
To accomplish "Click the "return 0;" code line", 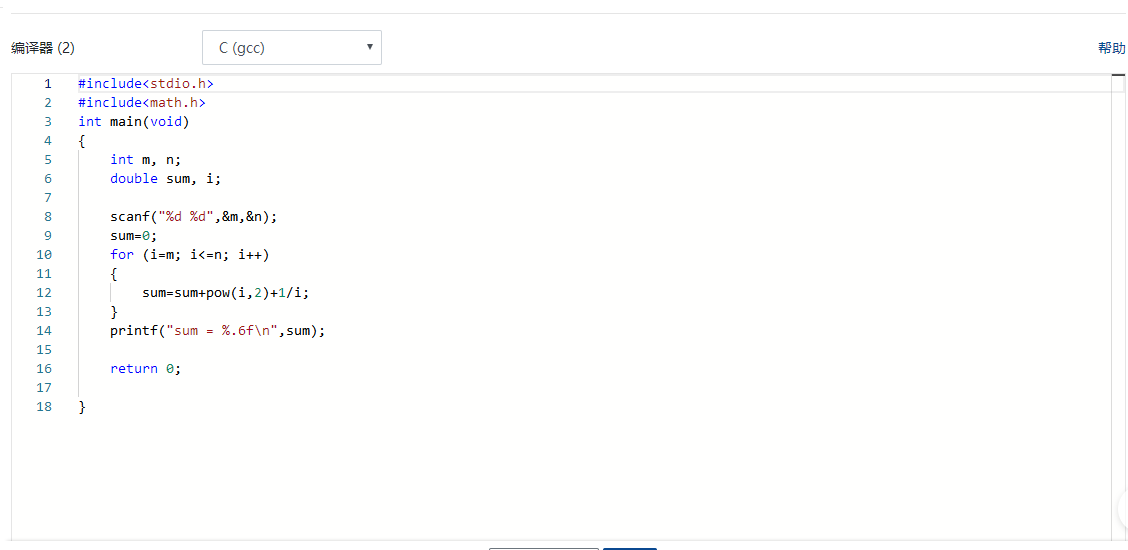I will [x=146, y=369].
